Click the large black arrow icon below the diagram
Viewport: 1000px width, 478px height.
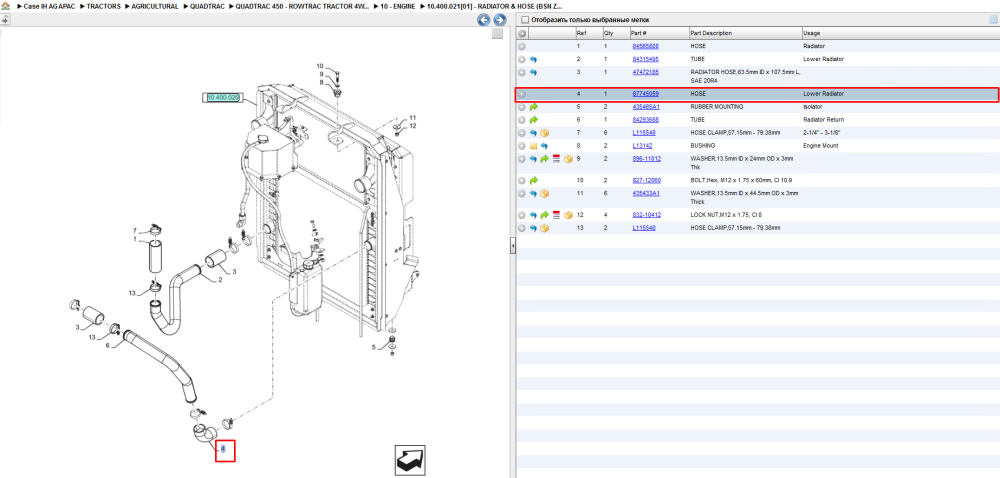click(x=410, y=460)
